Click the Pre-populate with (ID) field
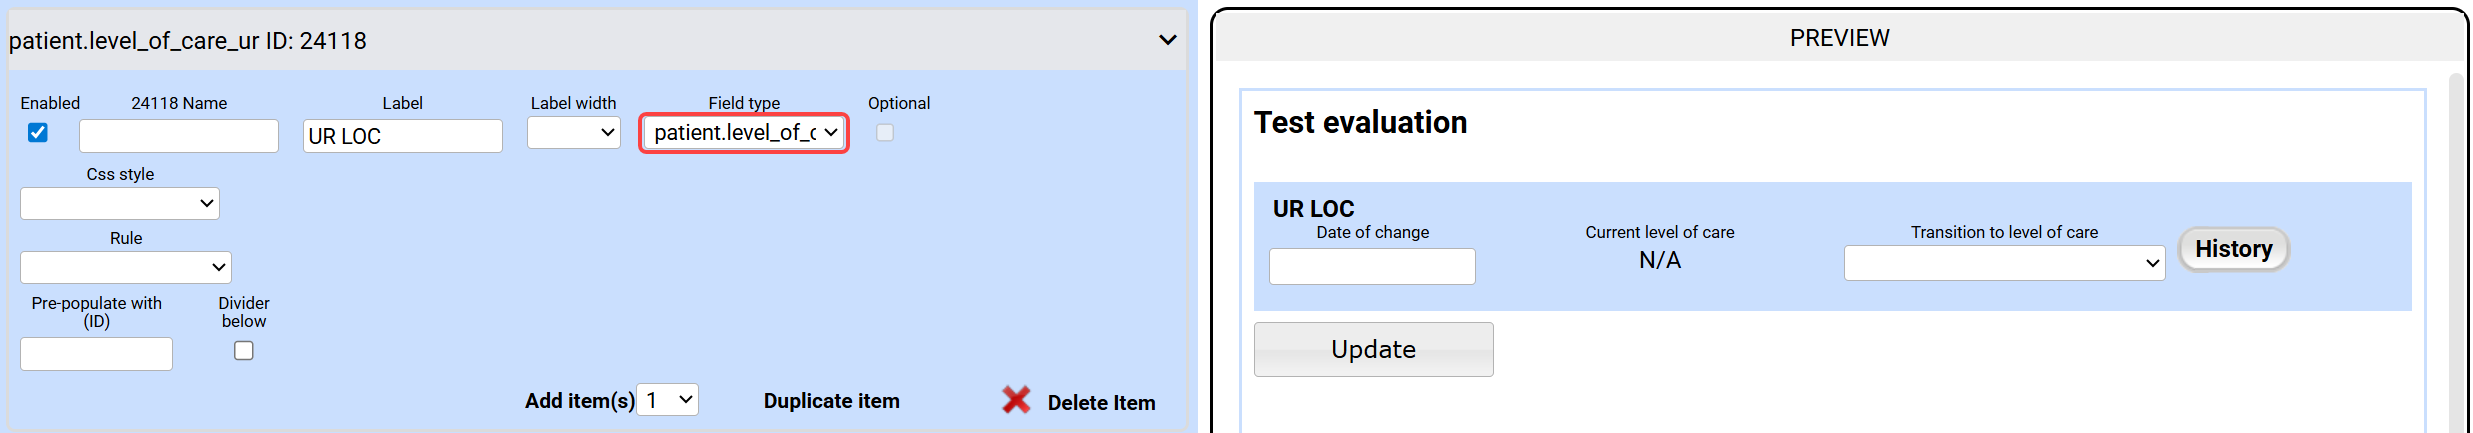This screenshot has width=2473, height=433. click(96, 354)
